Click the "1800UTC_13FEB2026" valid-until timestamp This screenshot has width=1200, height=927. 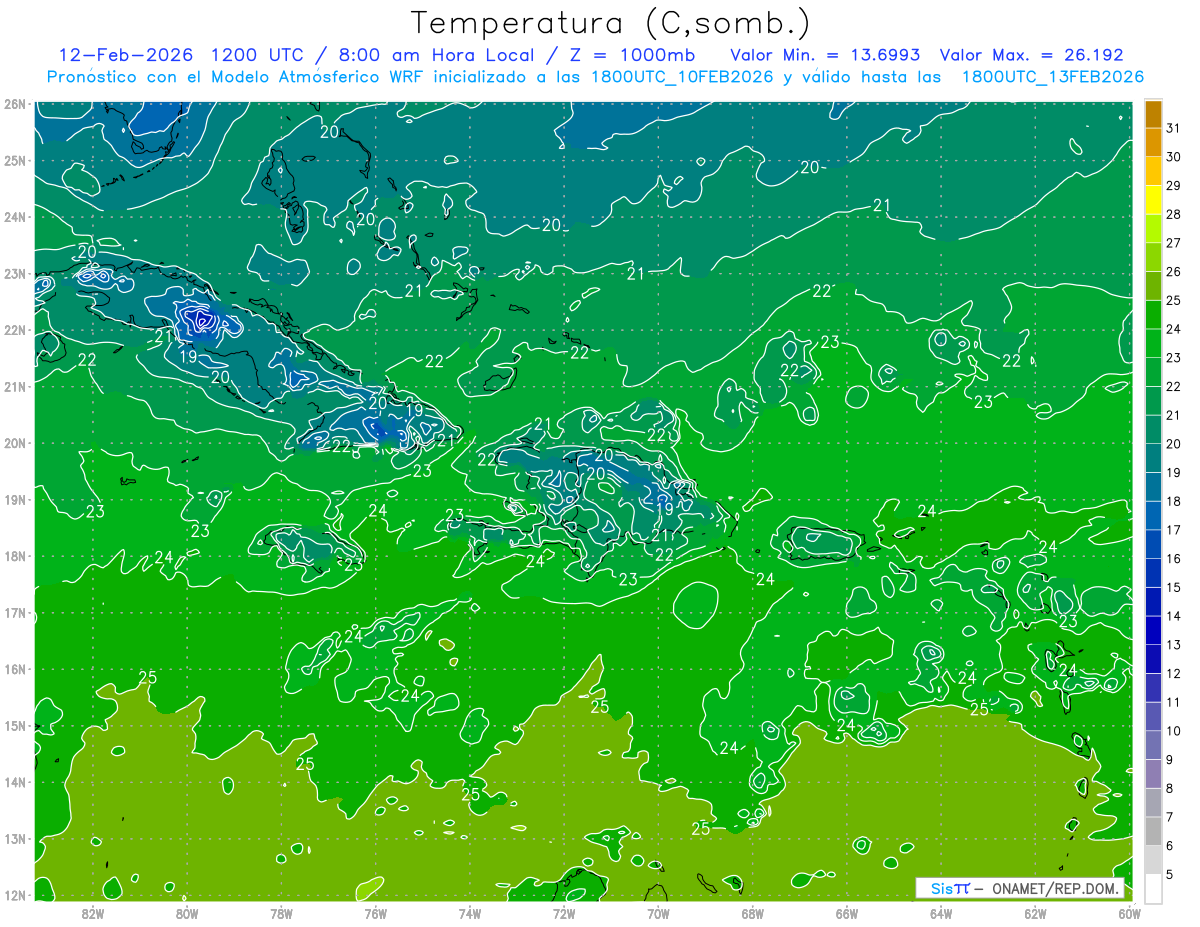[1053, 77]
